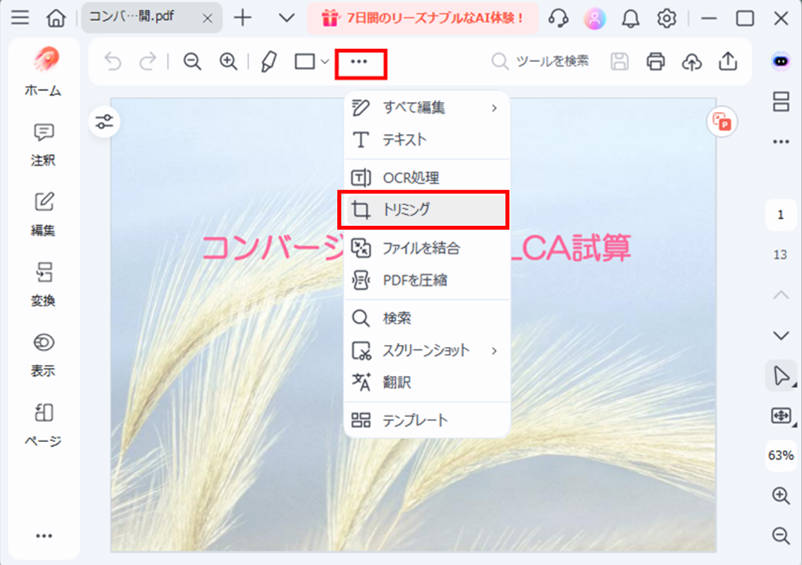Print the document
This screenshot has width=802, height=565.
[656, 62]
